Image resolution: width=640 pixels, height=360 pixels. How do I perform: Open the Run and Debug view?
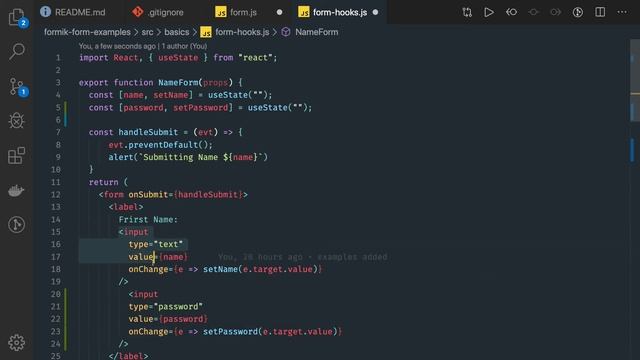click(17, 121)
